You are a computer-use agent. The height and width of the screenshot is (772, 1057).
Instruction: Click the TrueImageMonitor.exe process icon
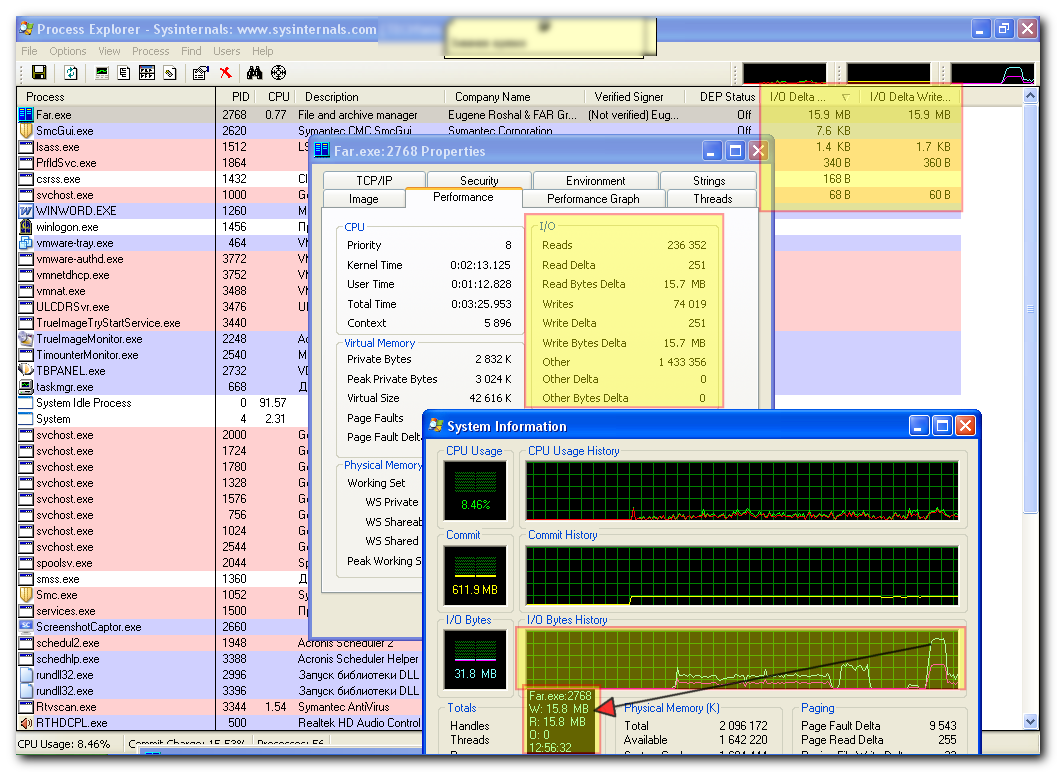[26, 338]
